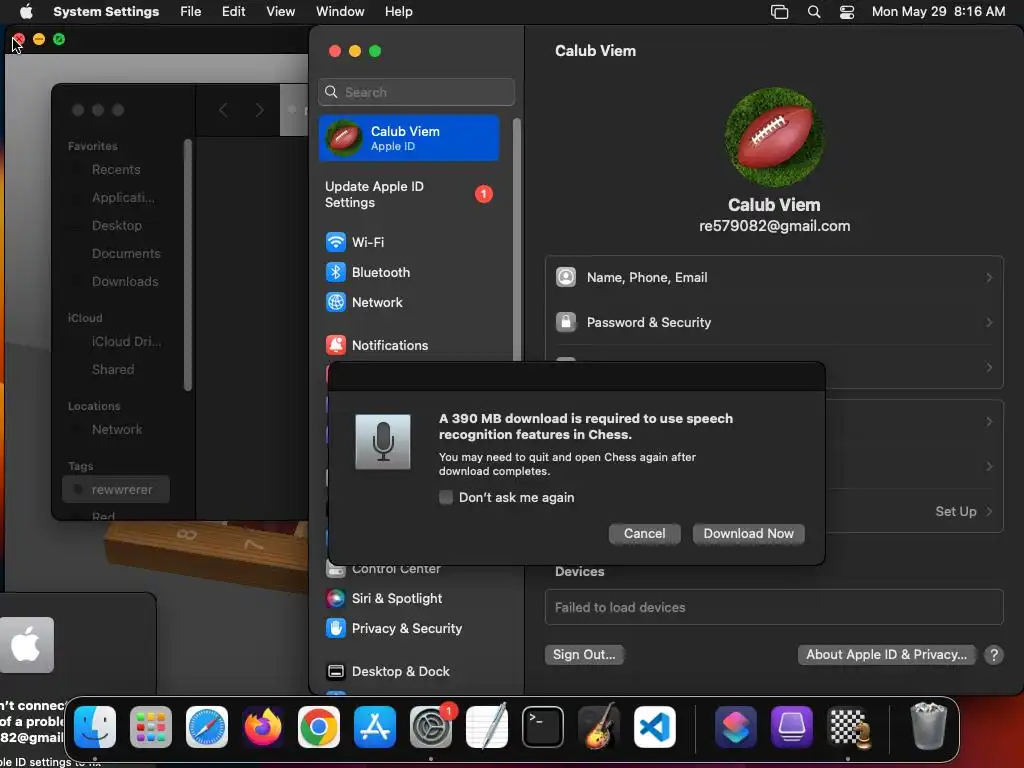Click the Settings sidebar scrollbar
The height and width of the screenshot is (768, 1024).
point(517,239)
